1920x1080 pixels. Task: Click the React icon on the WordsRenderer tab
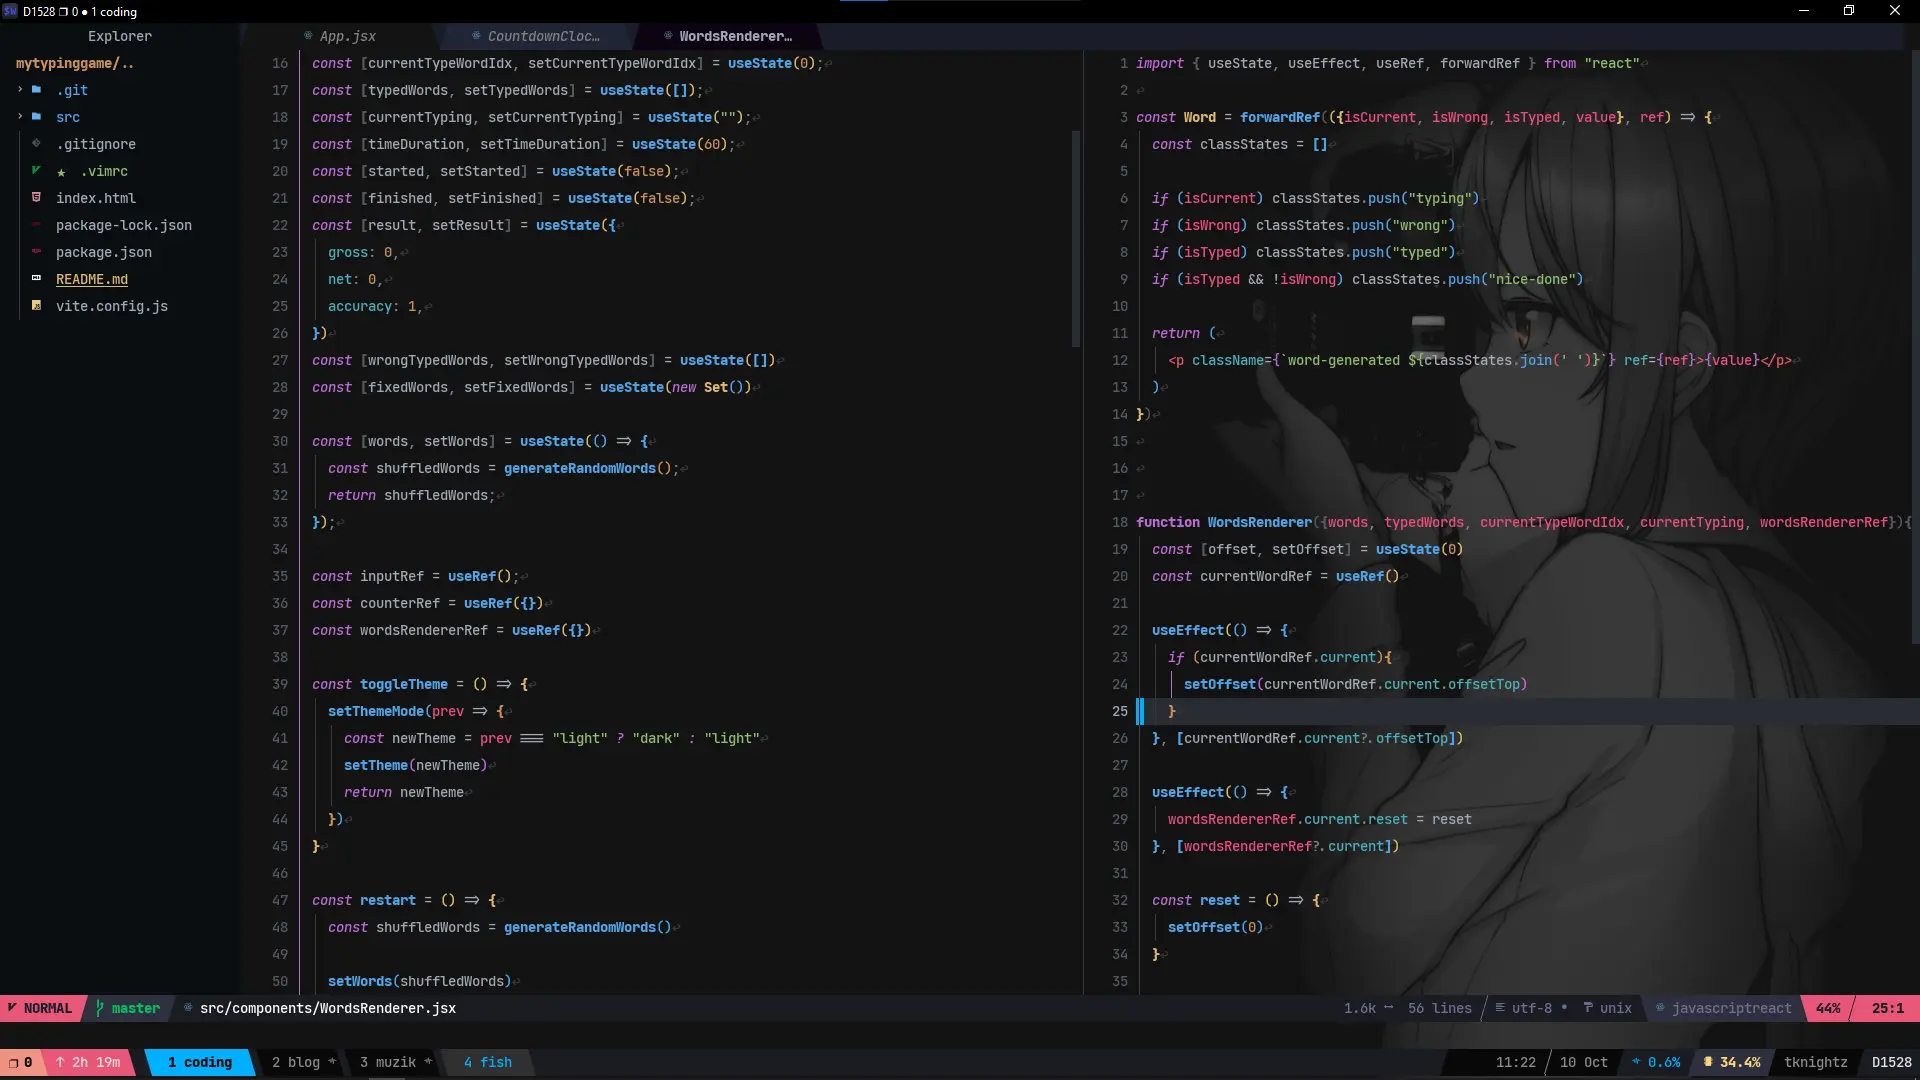click(668, 36)
